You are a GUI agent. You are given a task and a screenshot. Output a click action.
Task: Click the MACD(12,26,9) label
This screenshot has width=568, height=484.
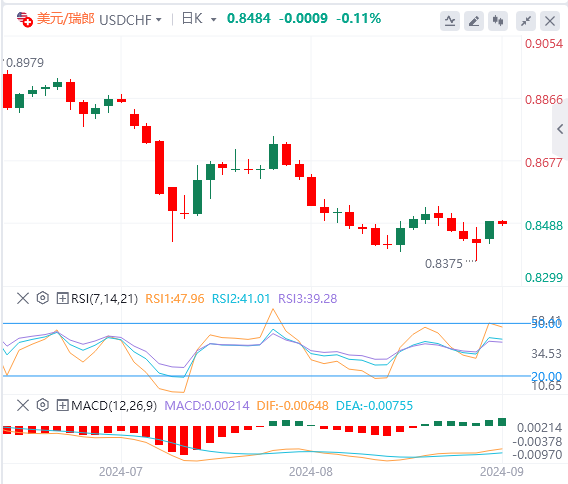114,406
